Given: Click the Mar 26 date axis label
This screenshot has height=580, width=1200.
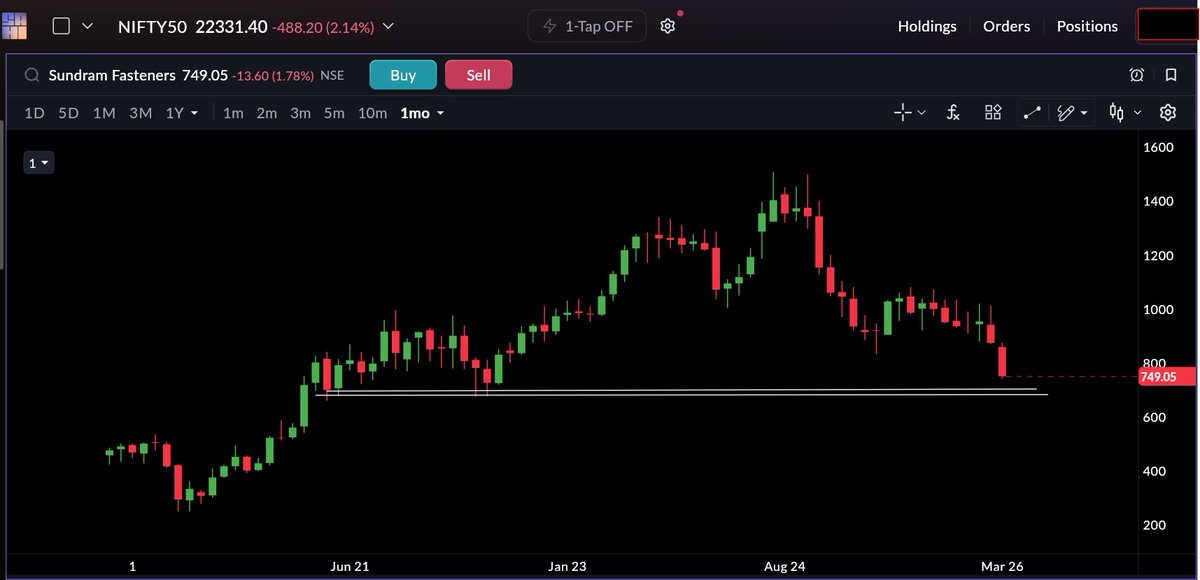Looking at the screenshot, I should tap(1002, 566).
